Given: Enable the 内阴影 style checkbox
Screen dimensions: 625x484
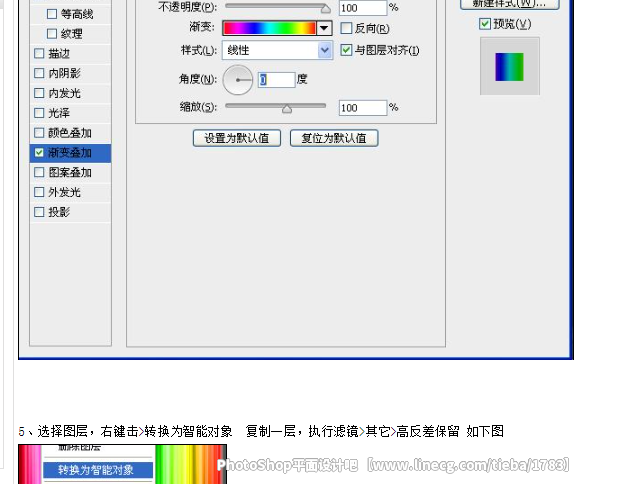Looking at the screenshot, I should (39, 73).
